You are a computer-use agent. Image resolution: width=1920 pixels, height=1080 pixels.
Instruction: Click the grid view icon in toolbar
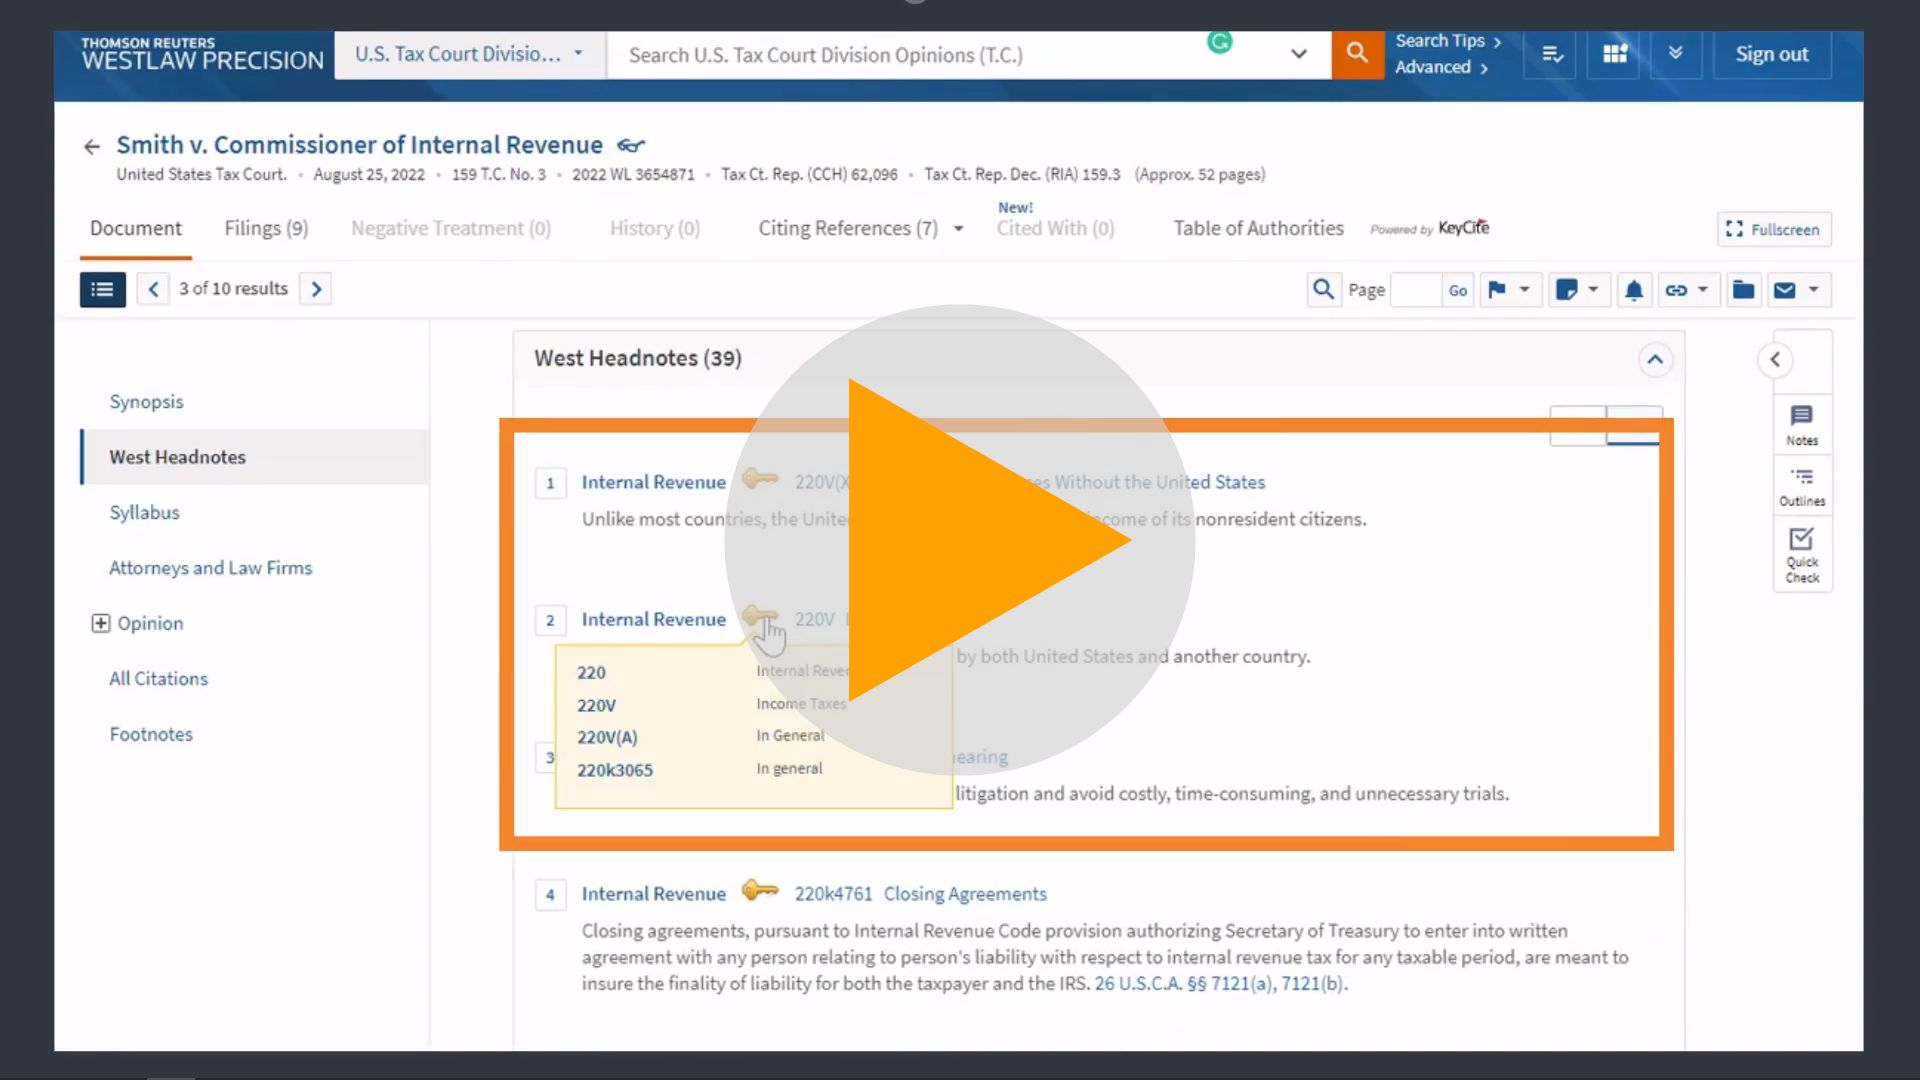(1615, 54)
